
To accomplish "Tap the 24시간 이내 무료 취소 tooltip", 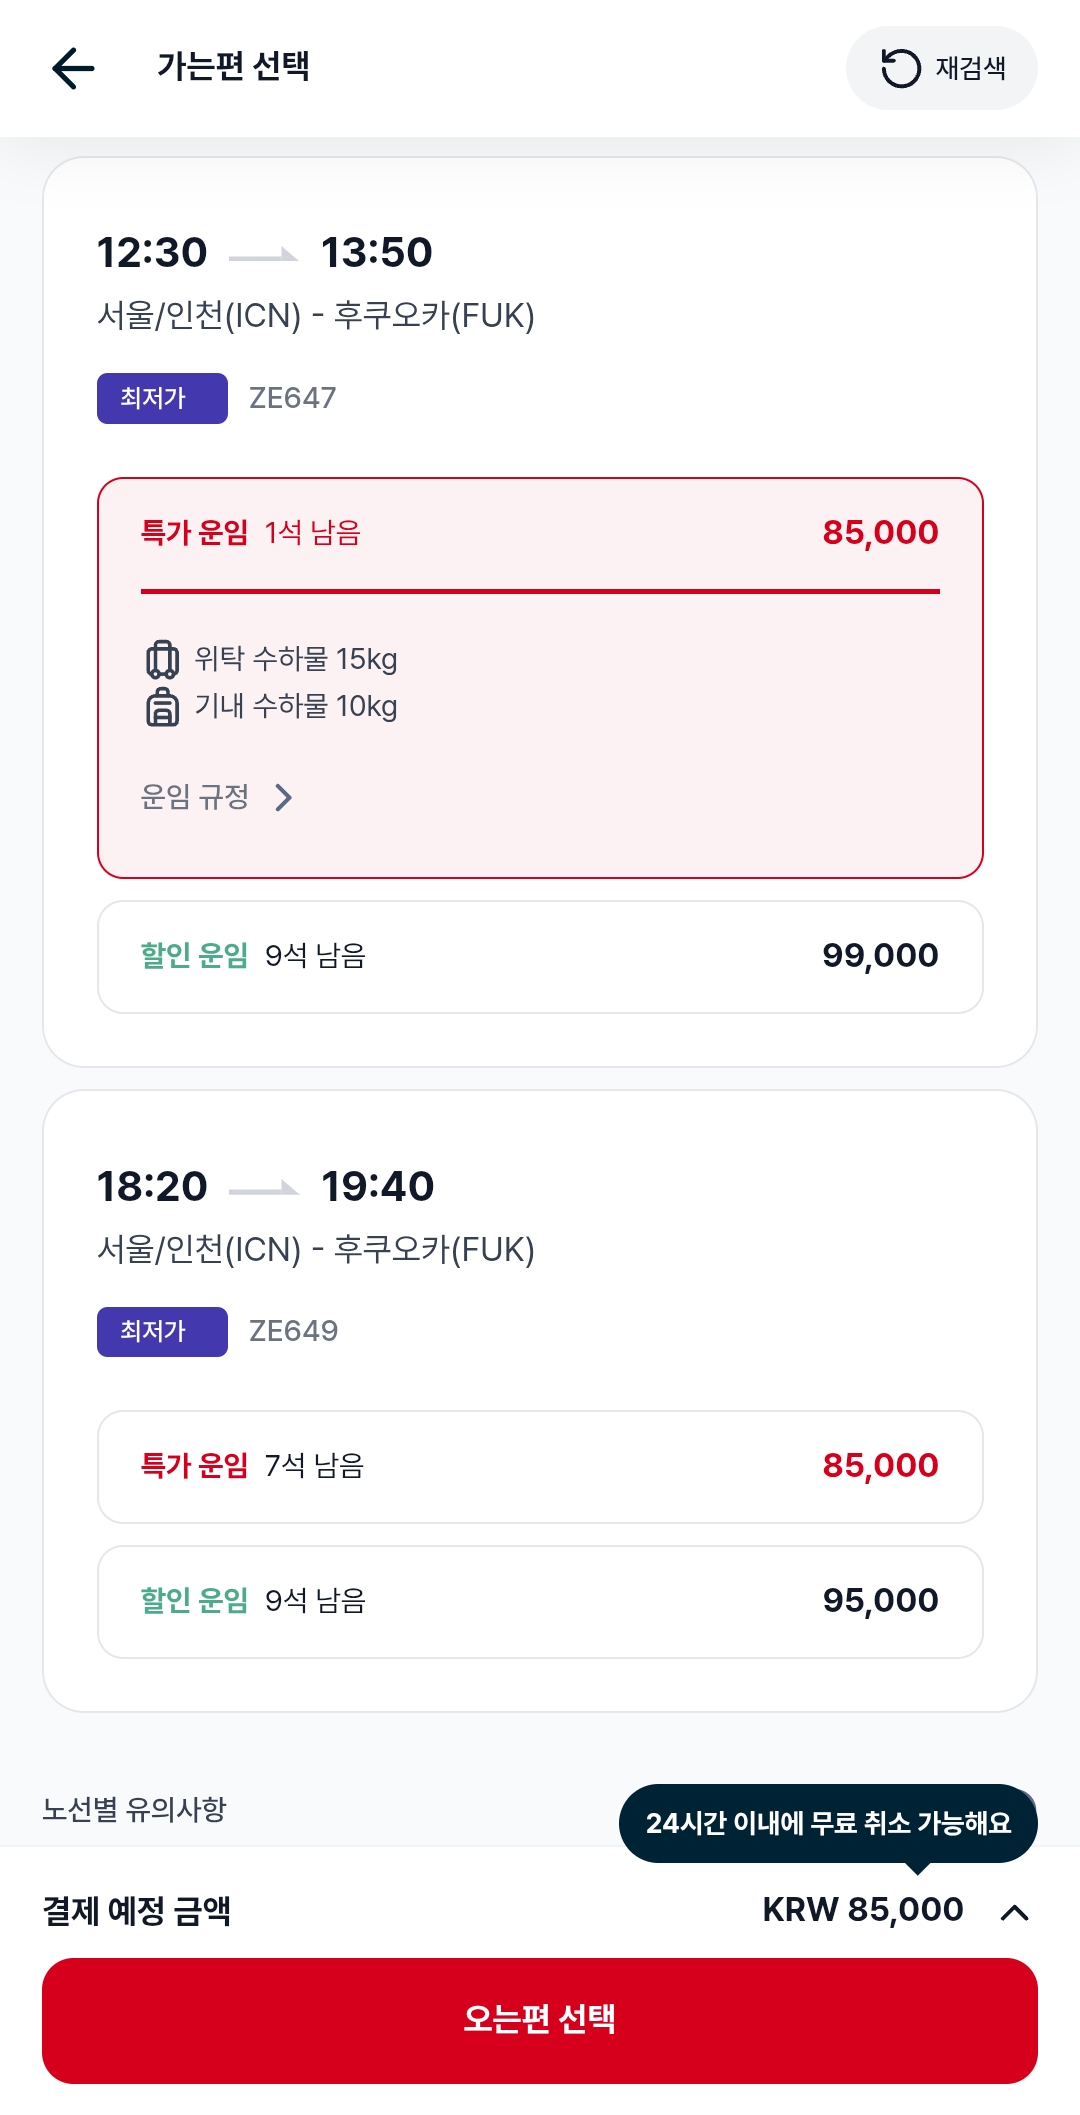I will tap(828, 1823).
